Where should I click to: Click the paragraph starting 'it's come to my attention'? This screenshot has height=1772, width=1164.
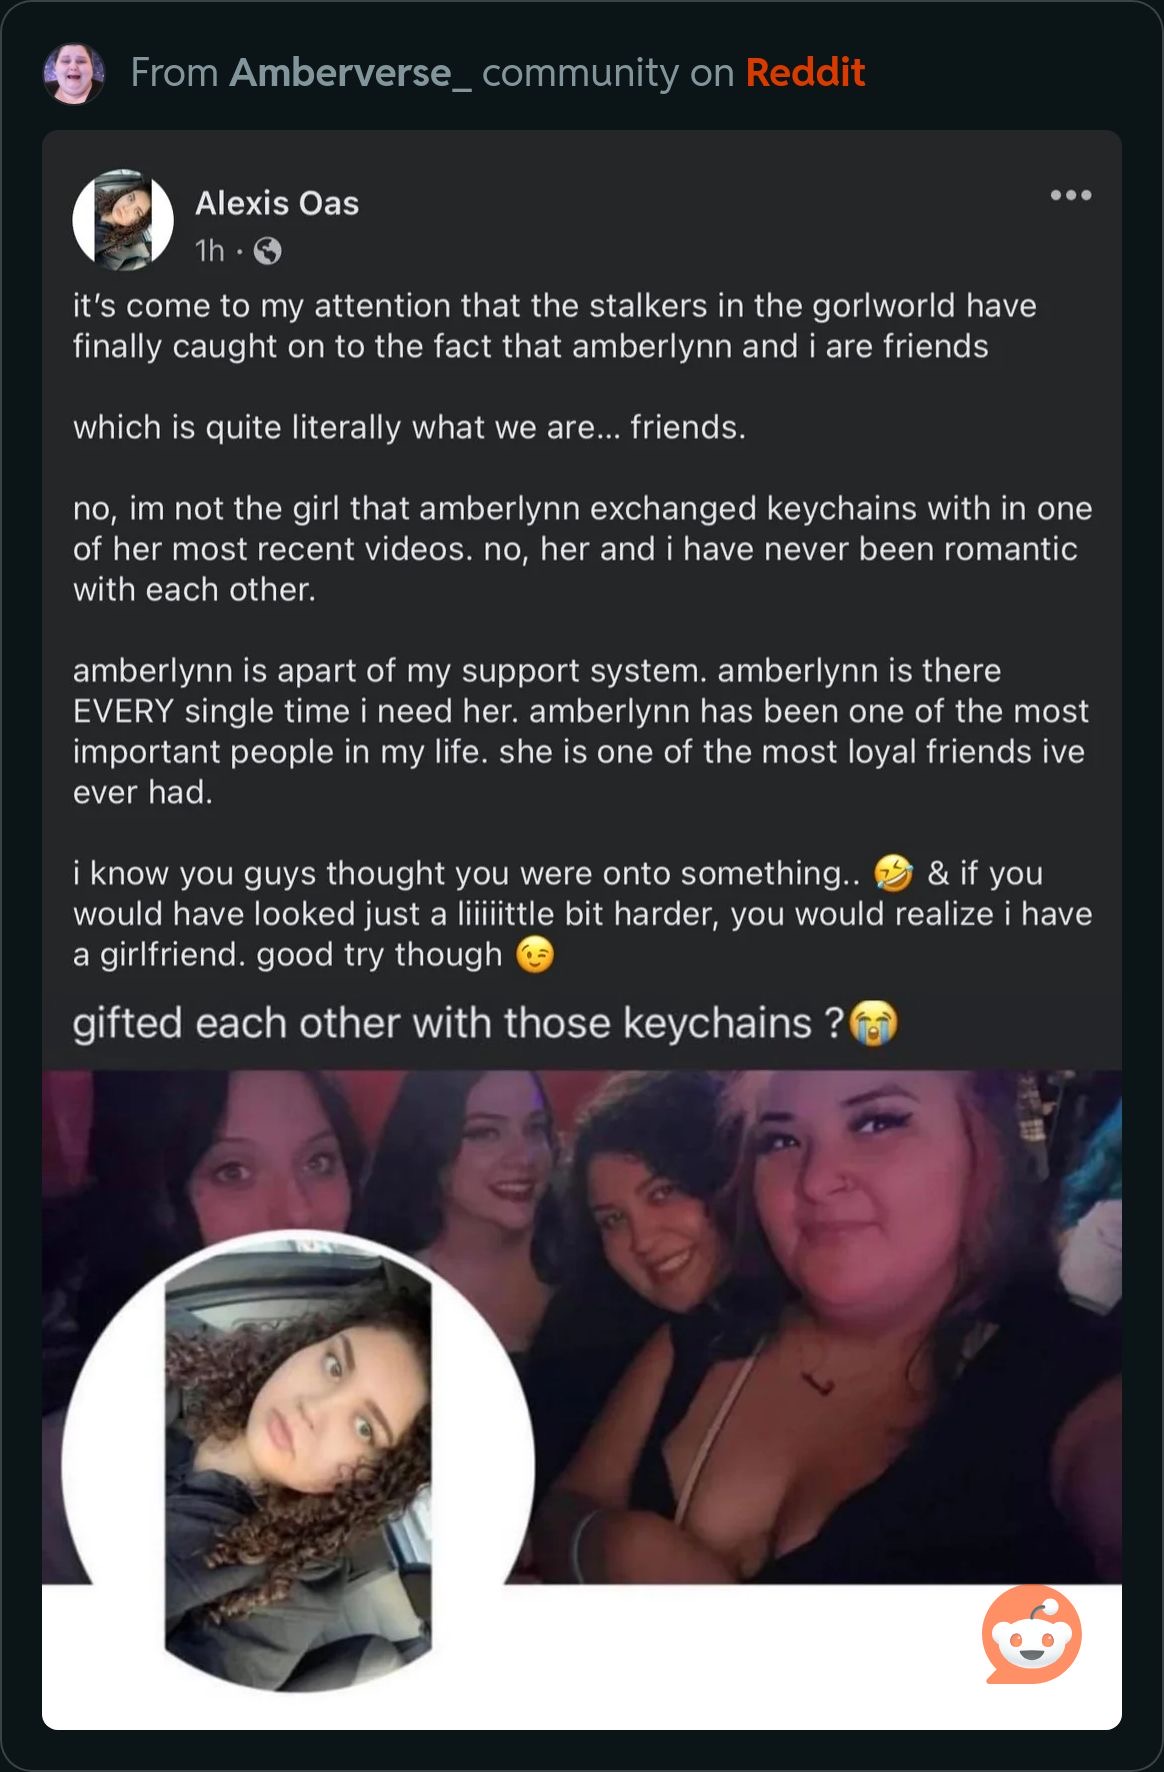(x=555, y=326)
